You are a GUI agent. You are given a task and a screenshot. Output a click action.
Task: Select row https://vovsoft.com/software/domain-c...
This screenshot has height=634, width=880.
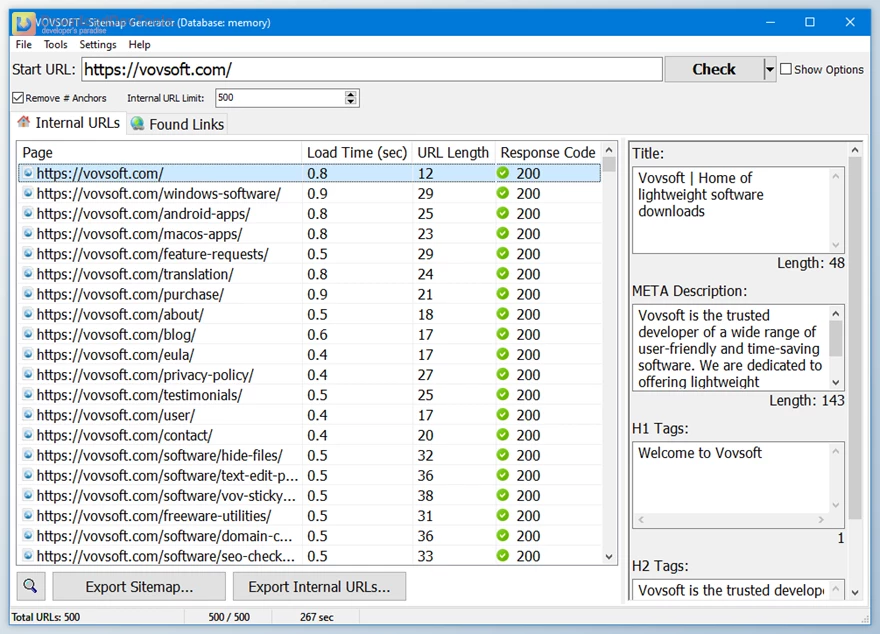[309, 536]
